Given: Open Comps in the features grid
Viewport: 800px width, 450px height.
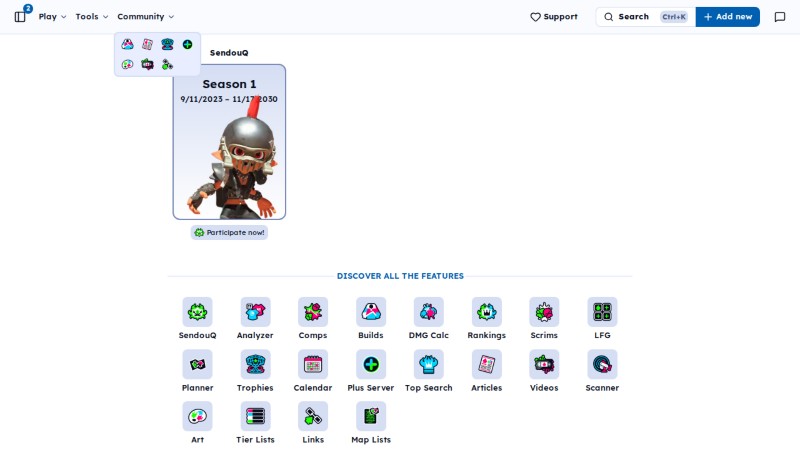Looking at the screenshot, I should click(x=313, y=318).
